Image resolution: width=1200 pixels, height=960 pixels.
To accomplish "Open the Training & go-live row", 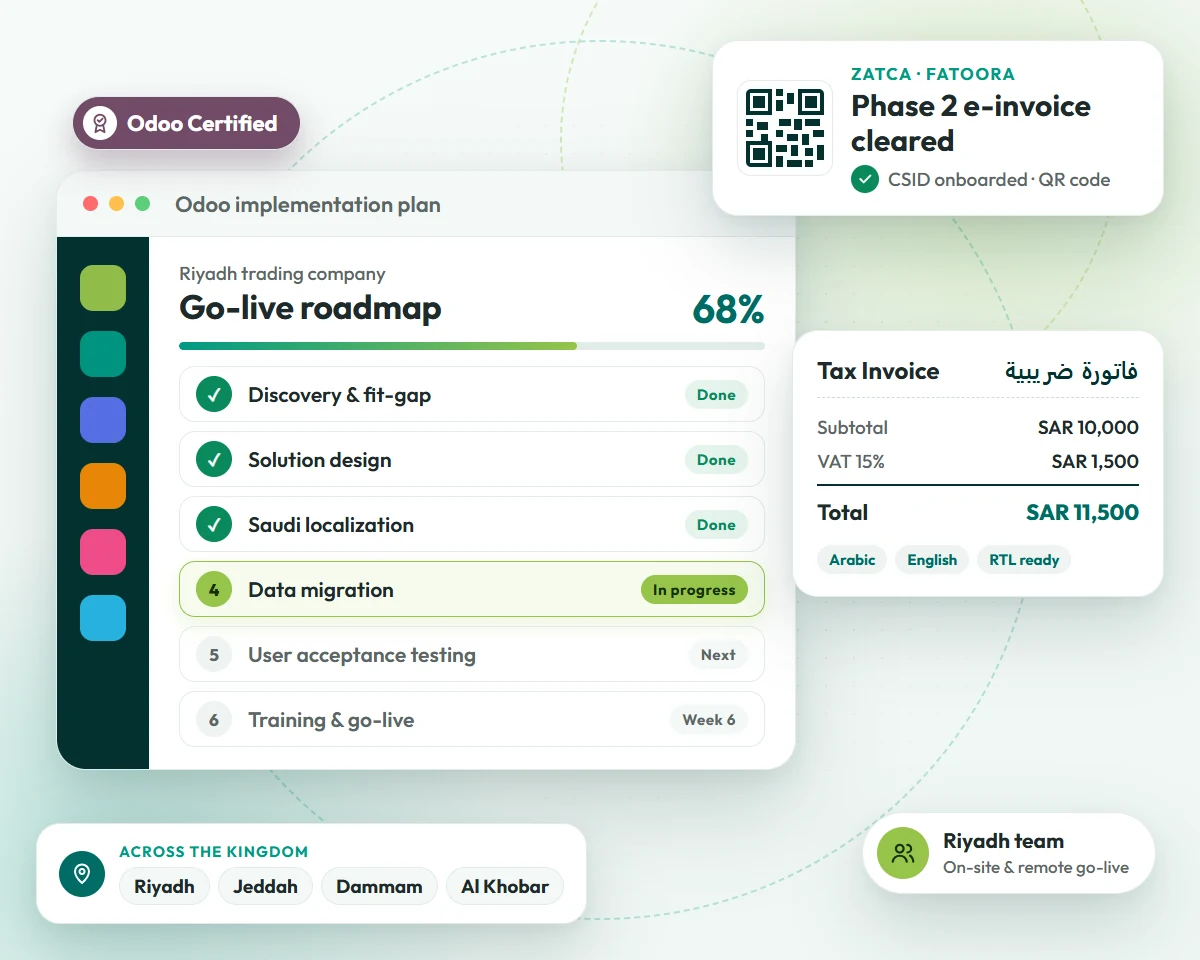I will coord(472,720).
